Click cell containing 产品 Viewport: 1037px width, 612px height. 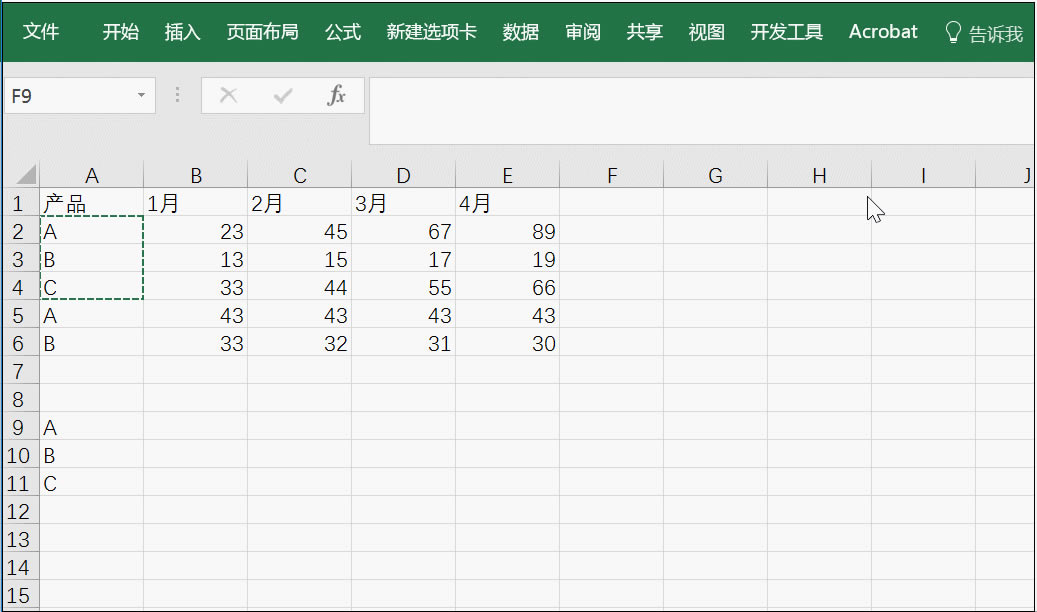point(91,202)
